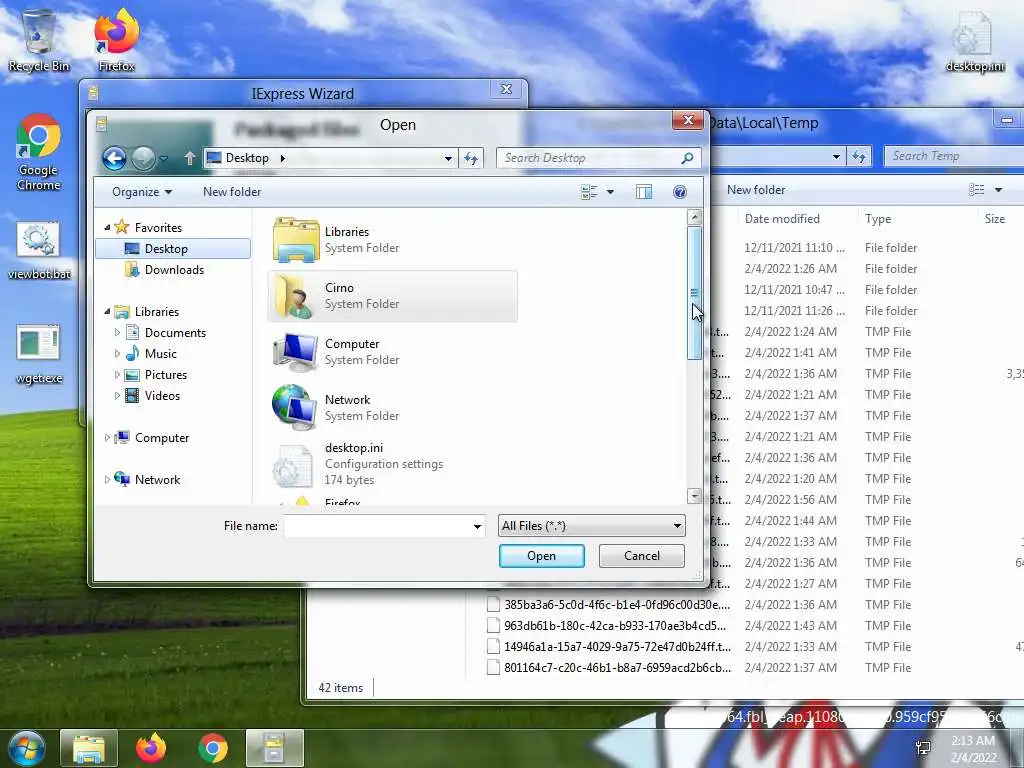Sort by Date modified column in Temp window
Viewport: 1024px width, 768px height.
coord(782,219)
